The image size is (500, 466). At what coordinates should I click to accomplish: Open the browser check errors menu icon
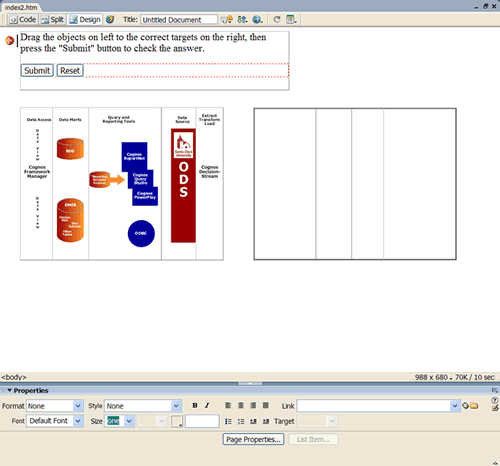227,20
